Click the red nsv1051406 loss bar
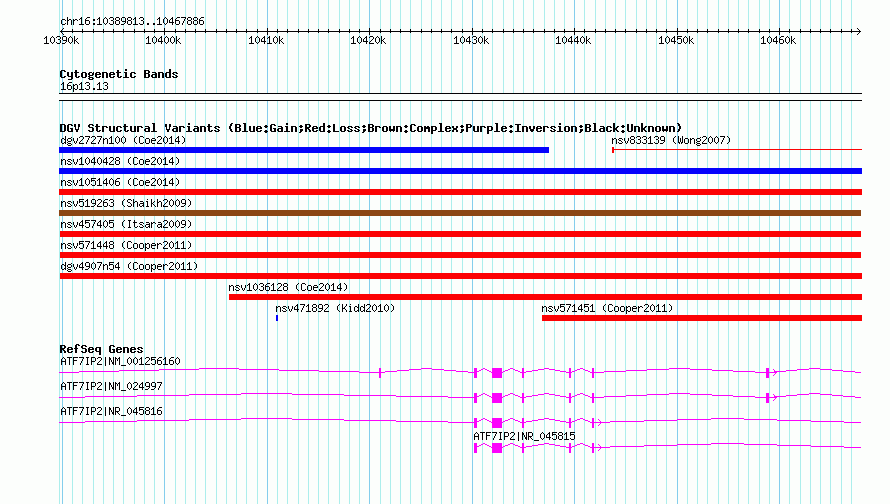The image size is (890, 504). point(460,192)
